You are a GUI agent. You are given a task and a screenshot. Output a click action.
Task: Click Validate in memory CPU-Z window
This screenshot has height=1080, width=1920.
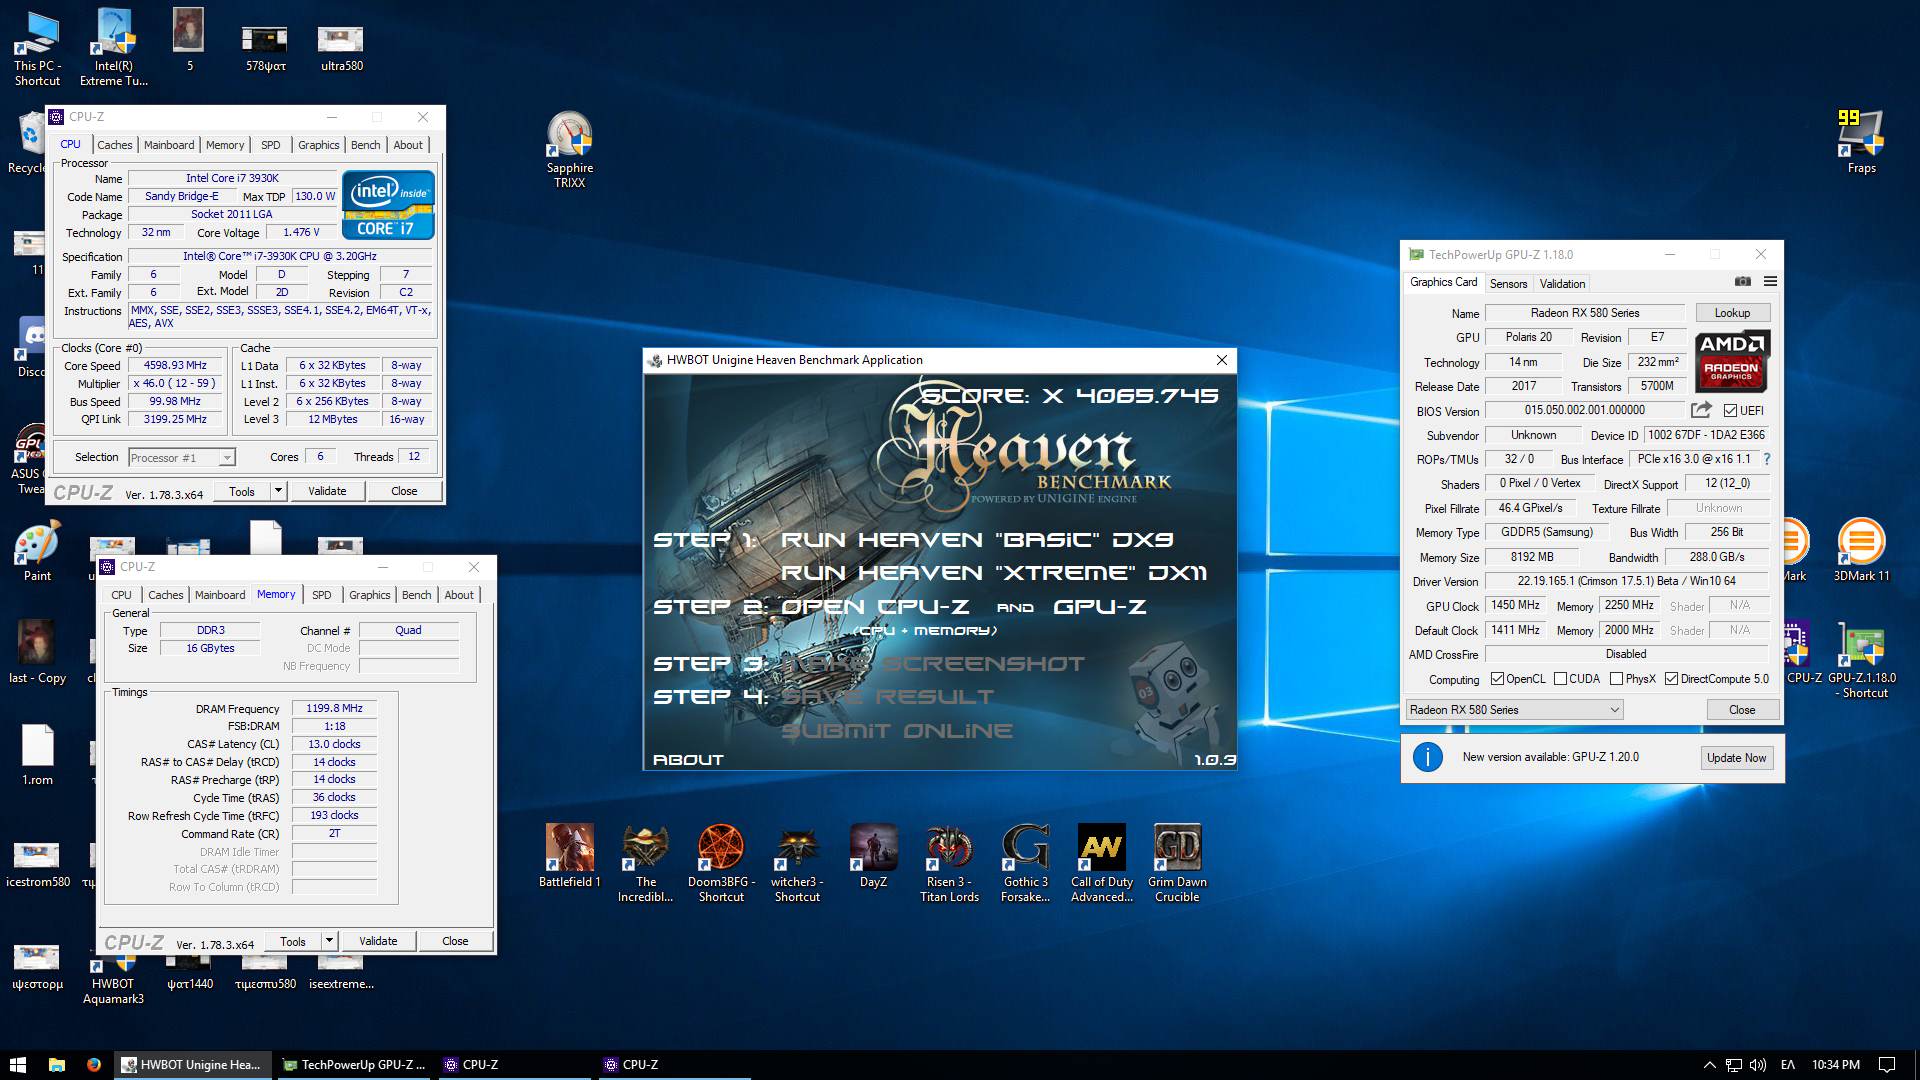[x=378, y=941]
